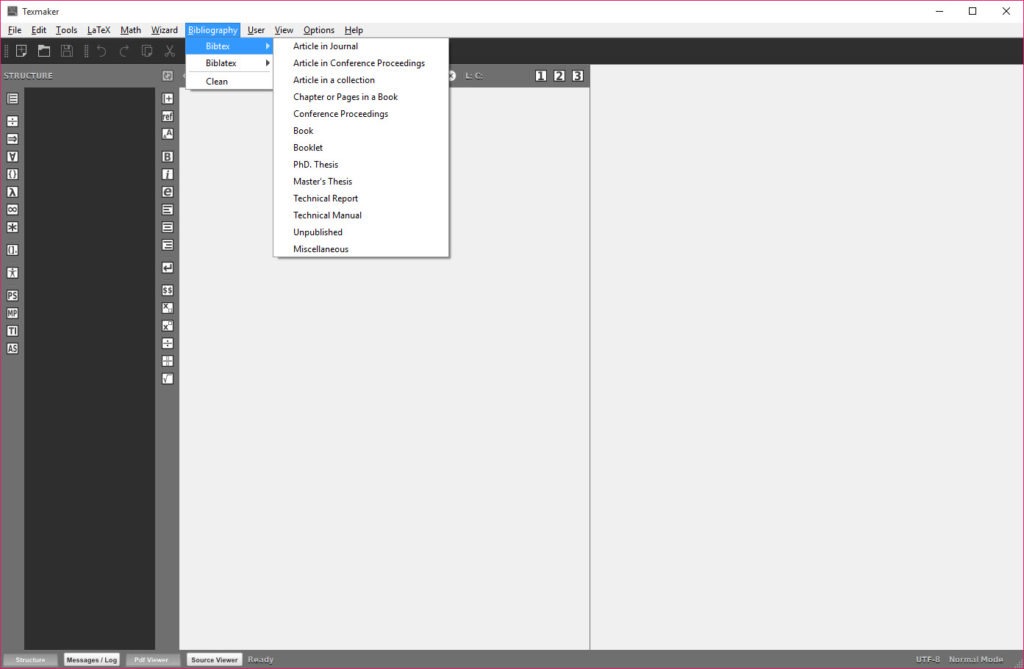1024x669 pixels.
Task: Open the LaTeX menu
Action: point(99,30)
